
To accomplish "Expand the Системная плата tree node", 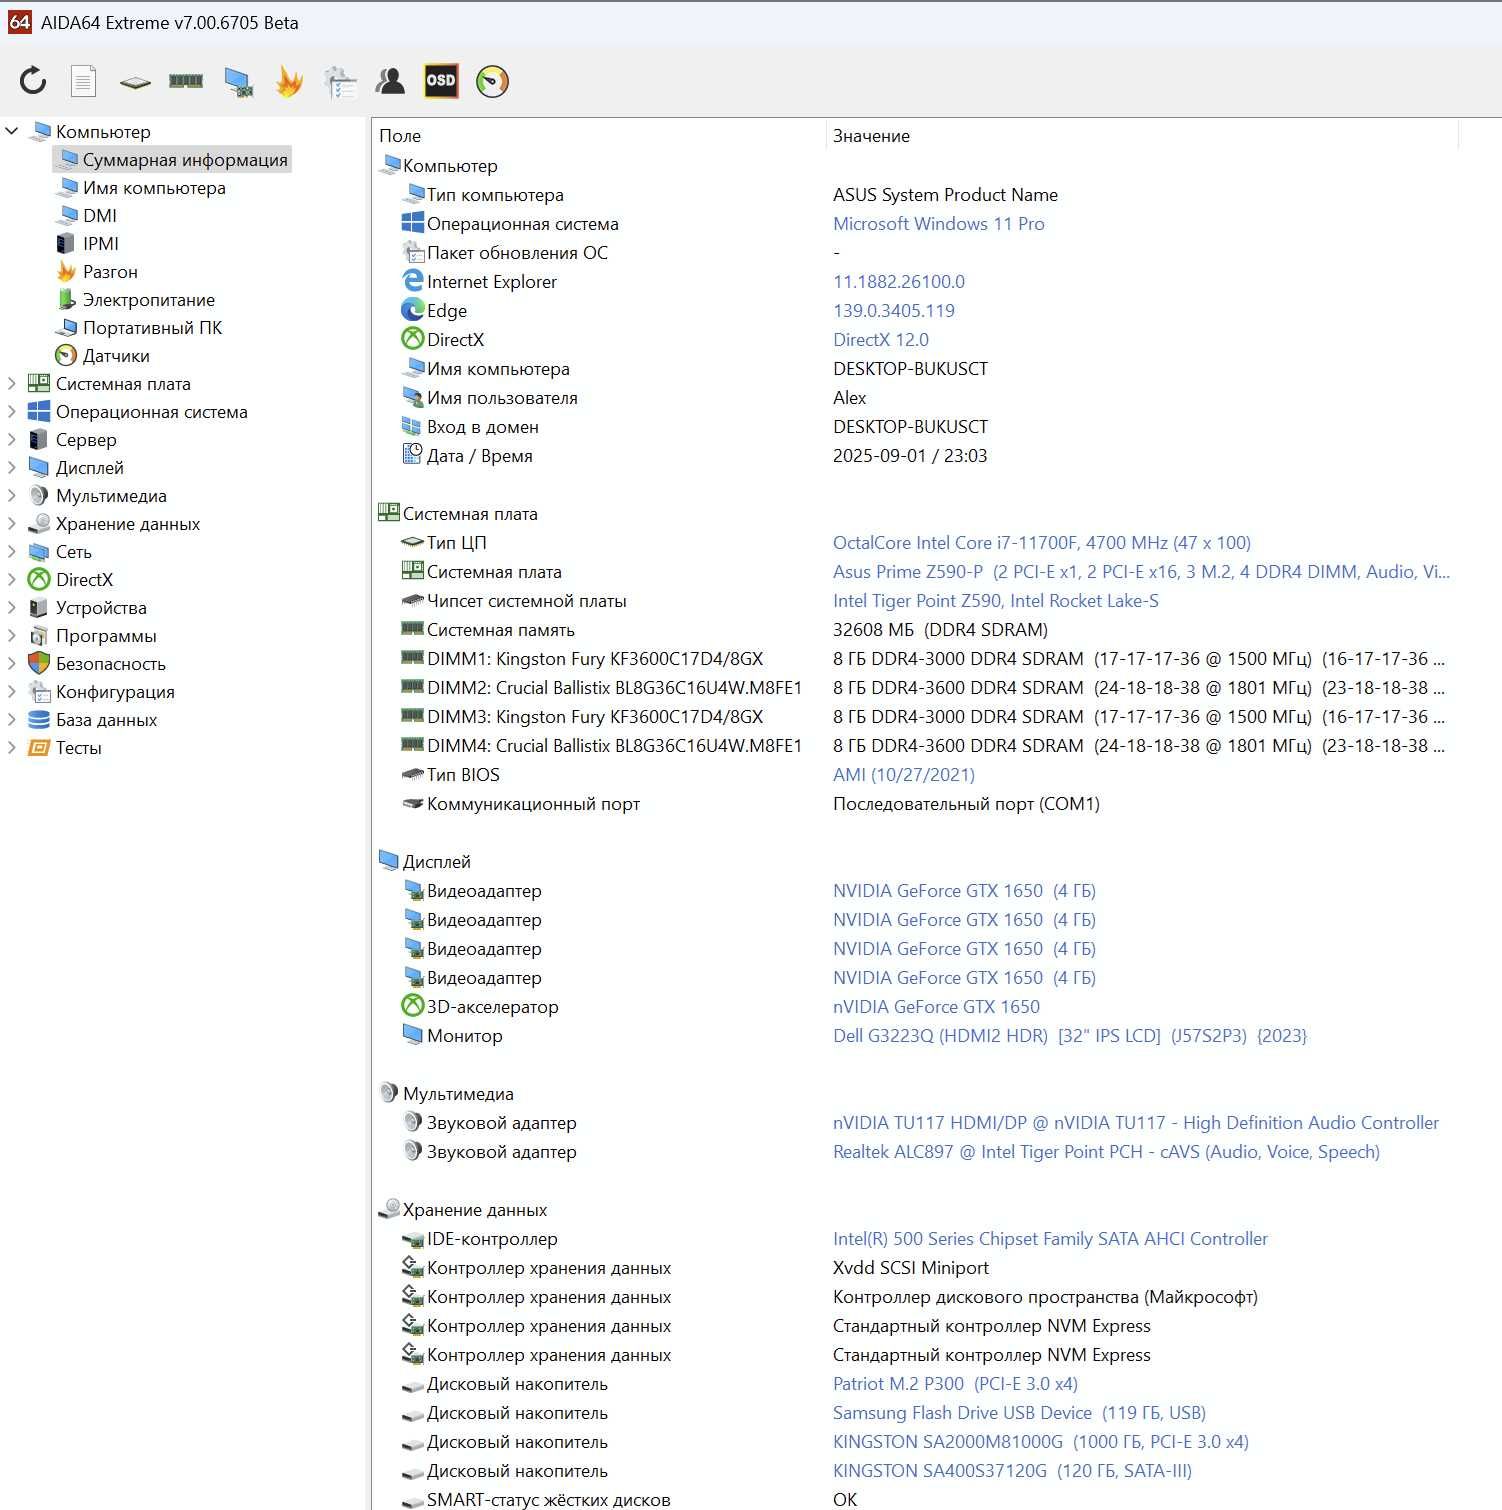I will coord(12,383).
